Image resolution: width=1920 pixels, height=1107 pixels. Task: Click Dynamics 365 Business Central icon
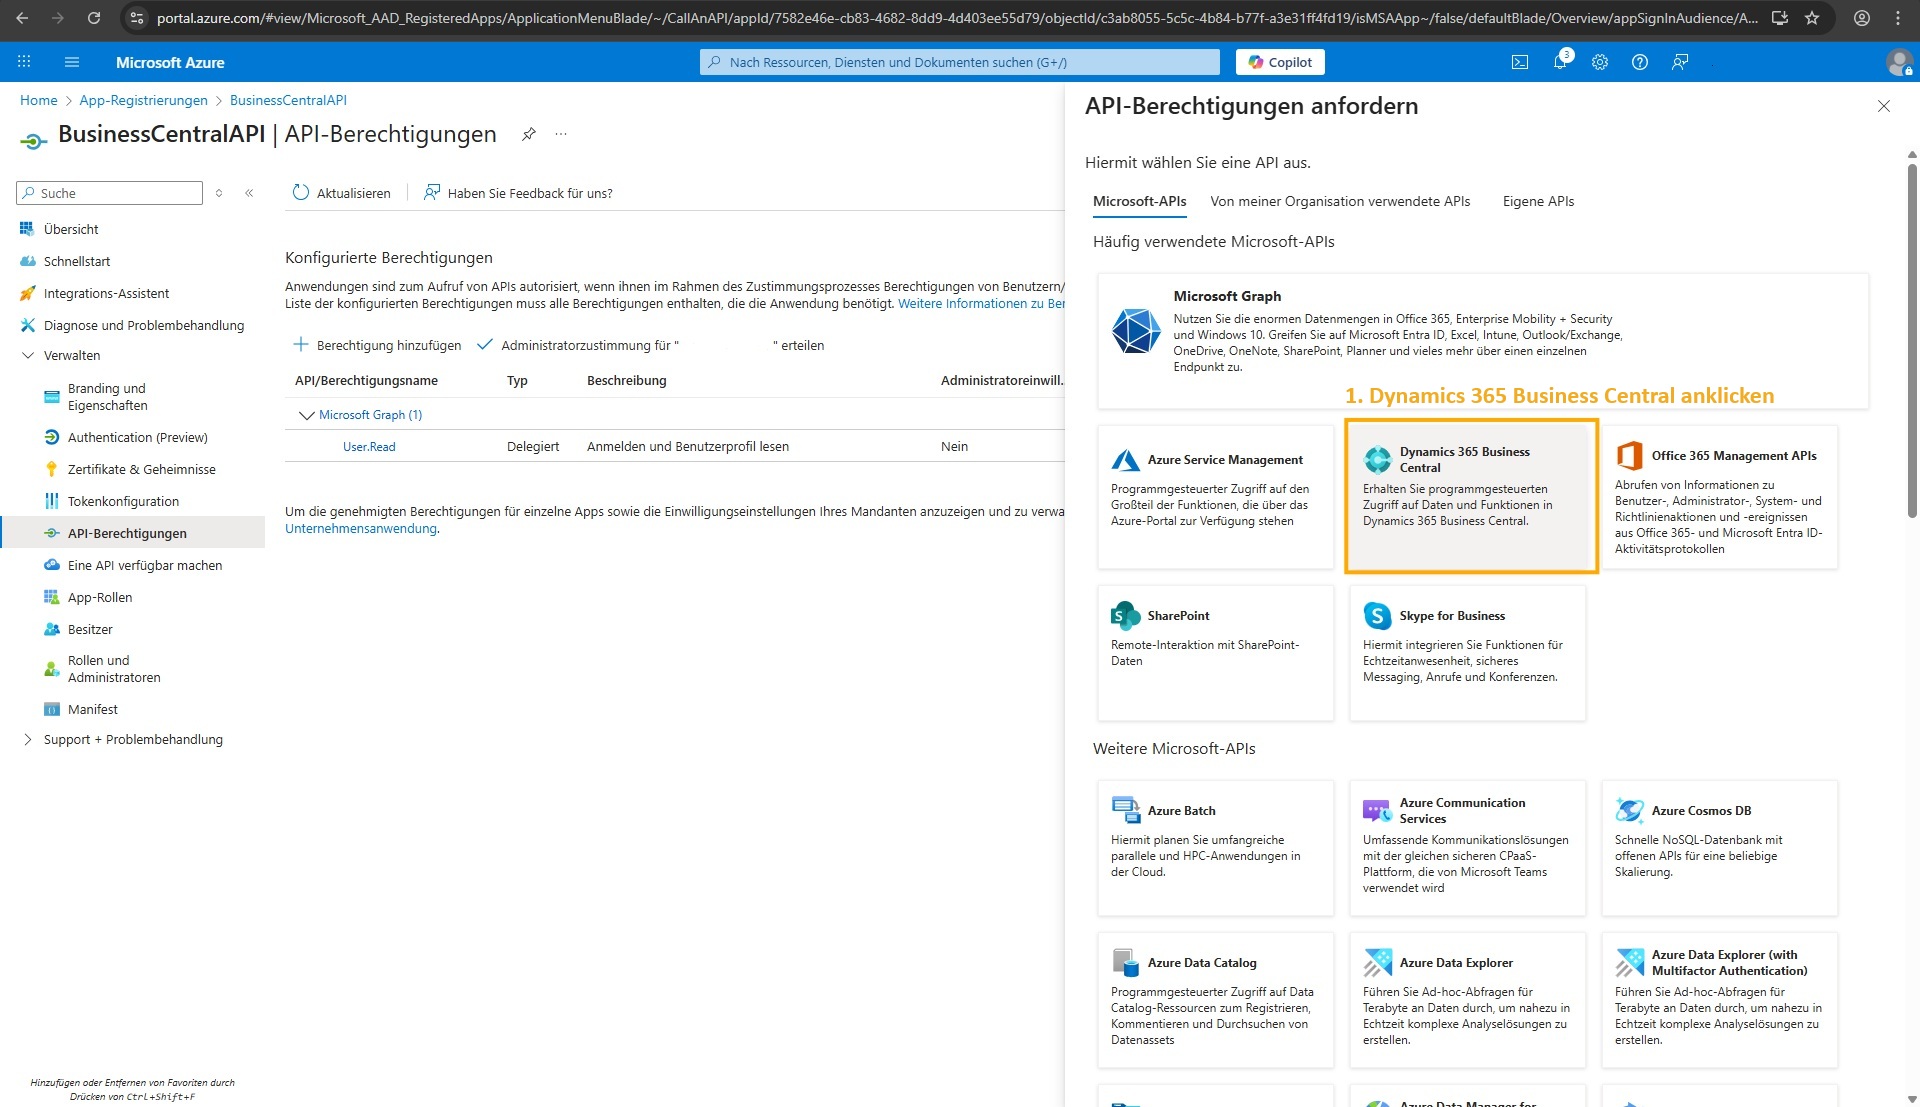pyautogui.click(x=1378, y=460)
